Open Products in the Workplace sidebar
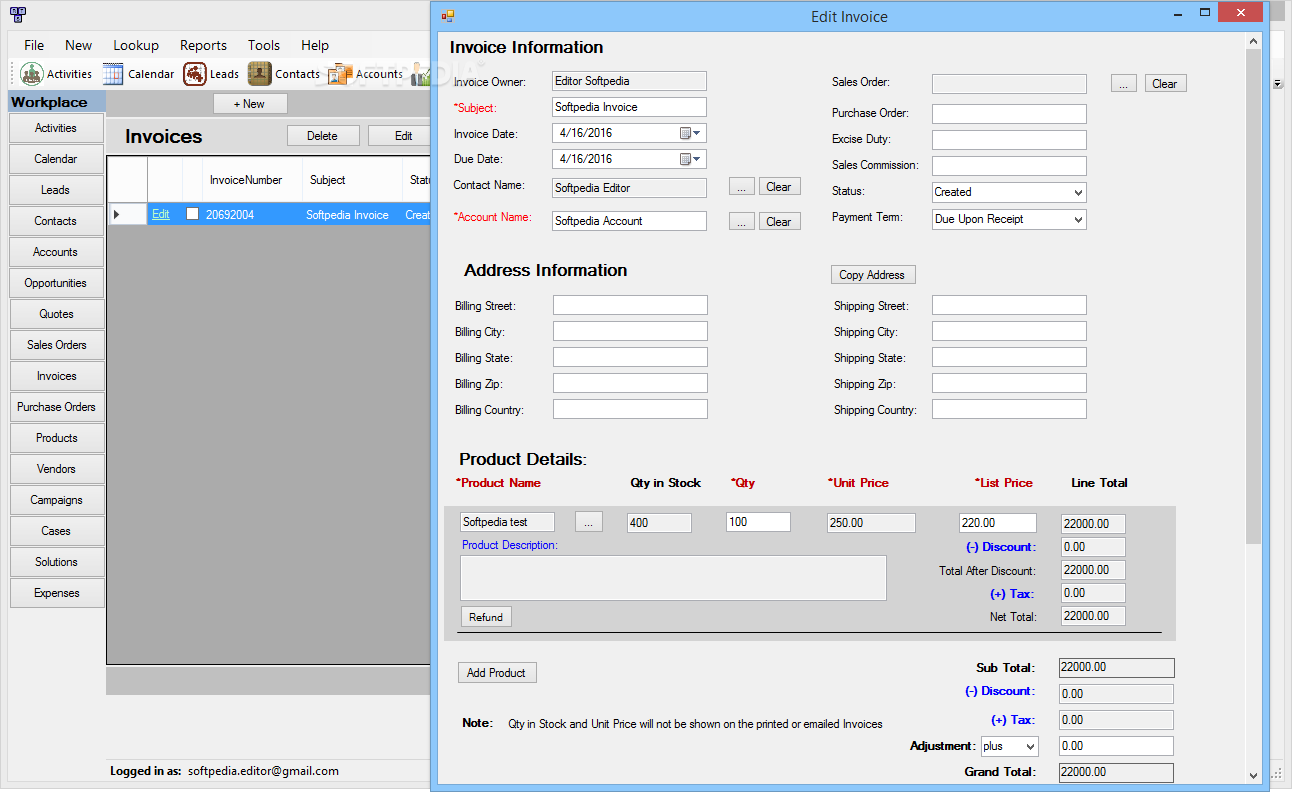The image size is (1292, 792). click(56, 438)
